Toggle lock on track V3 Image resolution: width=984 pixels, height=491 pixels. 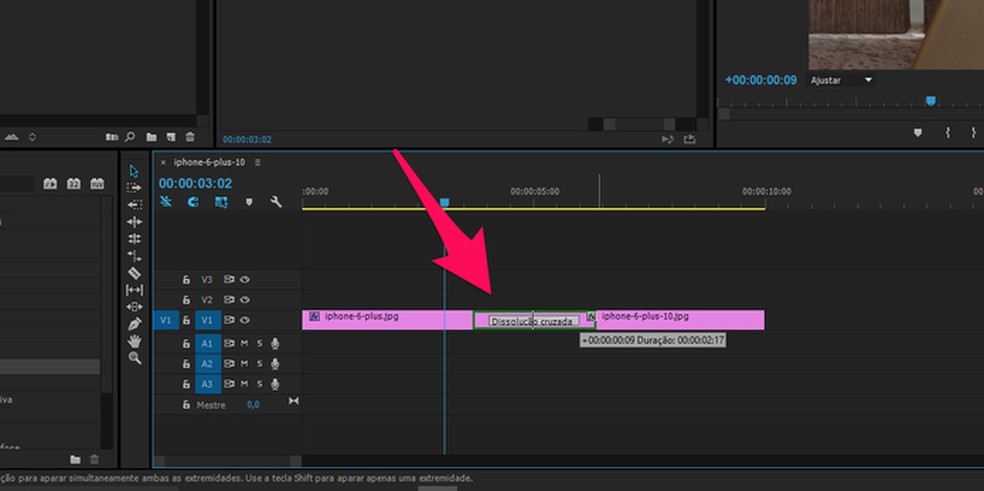click(186, 279)
